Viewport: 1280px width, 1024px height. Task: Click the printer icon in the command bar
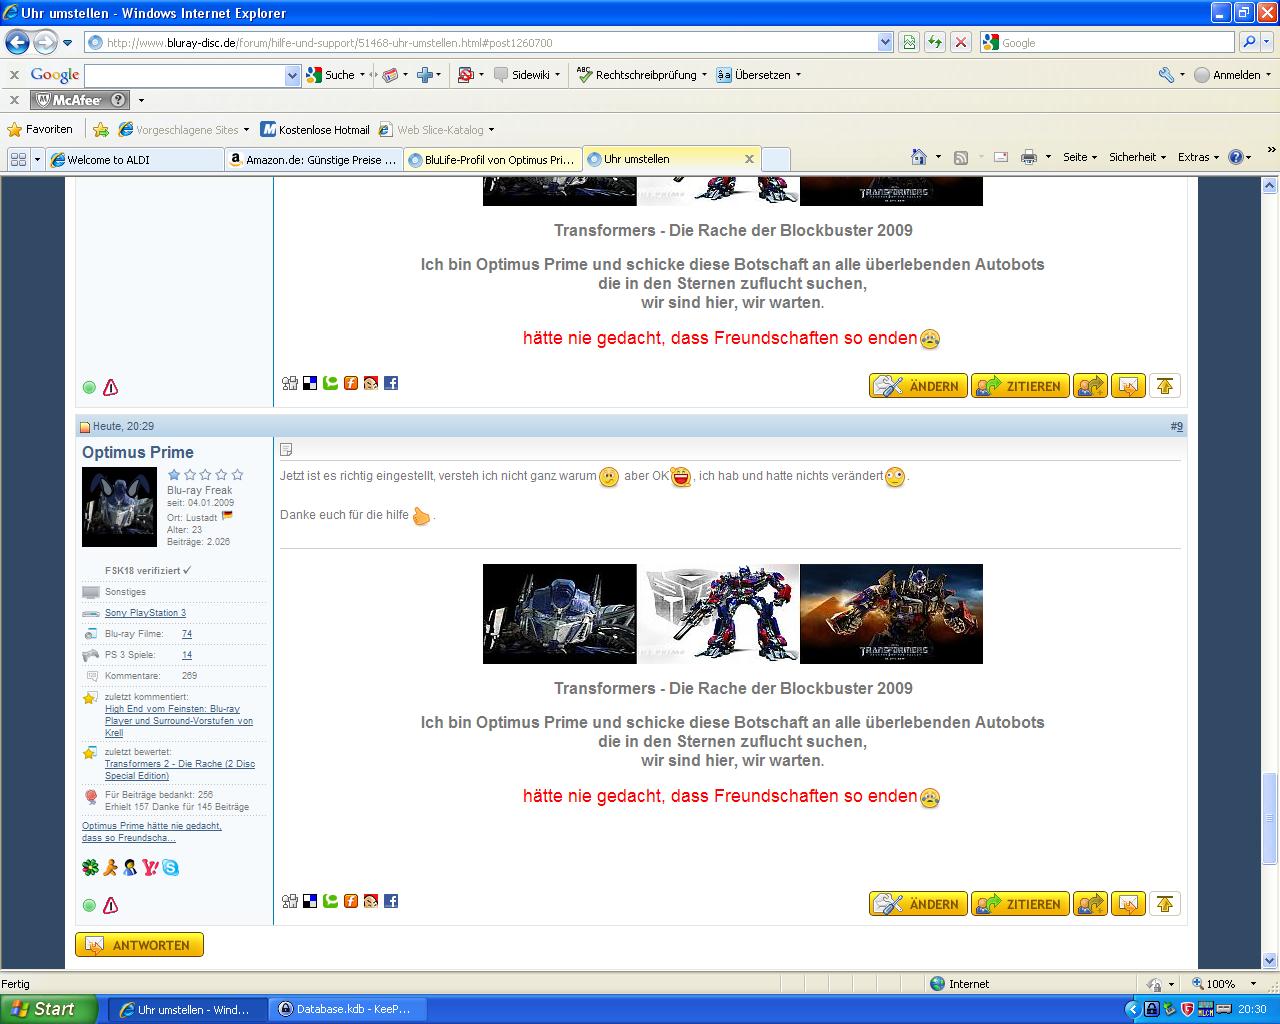click(x=1029, y=157)
